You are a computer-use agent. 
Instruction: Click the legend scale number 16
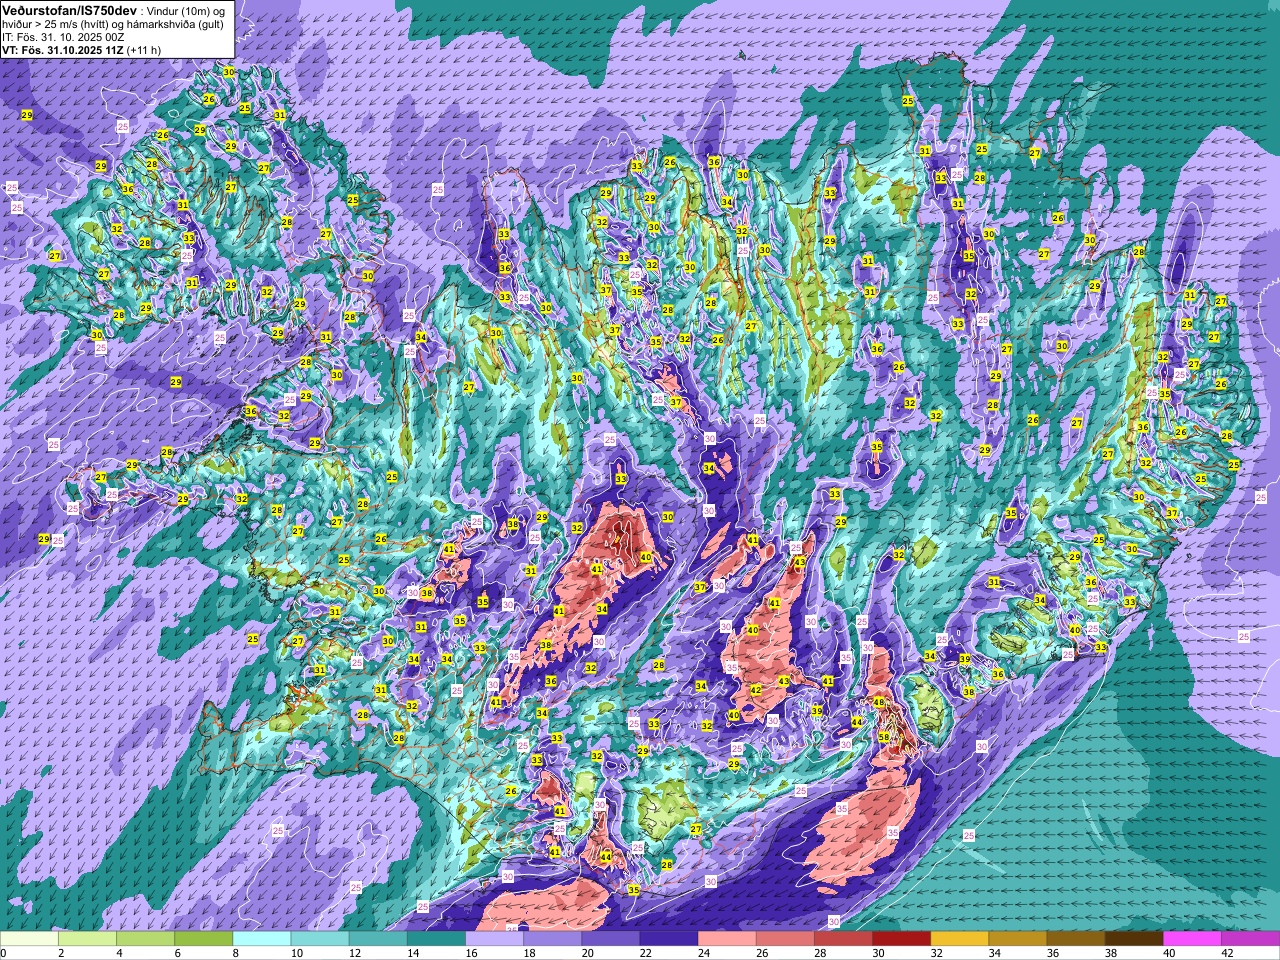[471, 953]
